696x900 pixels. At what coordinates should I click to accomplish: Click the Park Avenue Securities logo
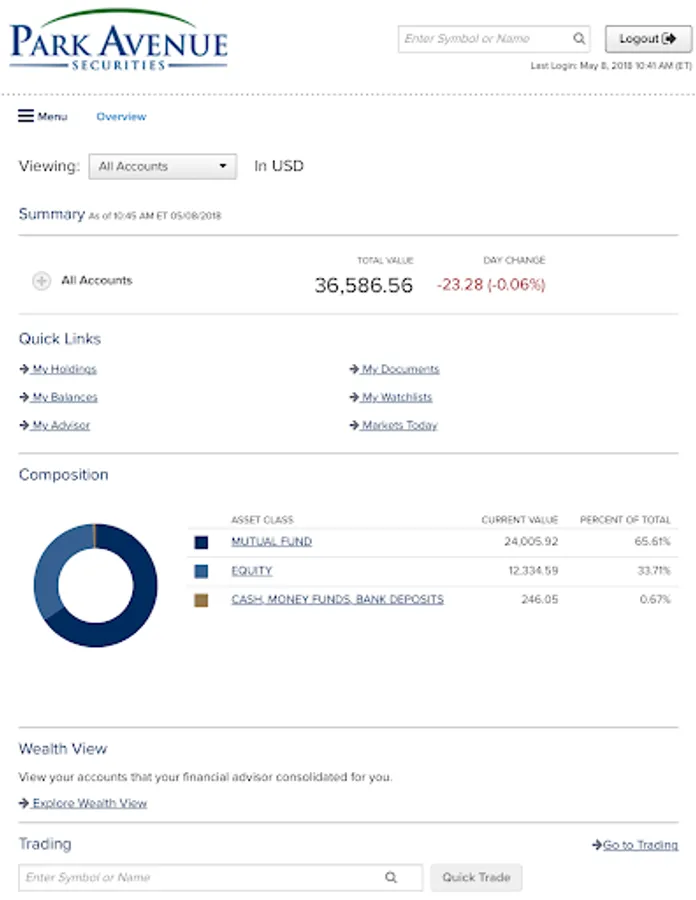pos(119,40)
